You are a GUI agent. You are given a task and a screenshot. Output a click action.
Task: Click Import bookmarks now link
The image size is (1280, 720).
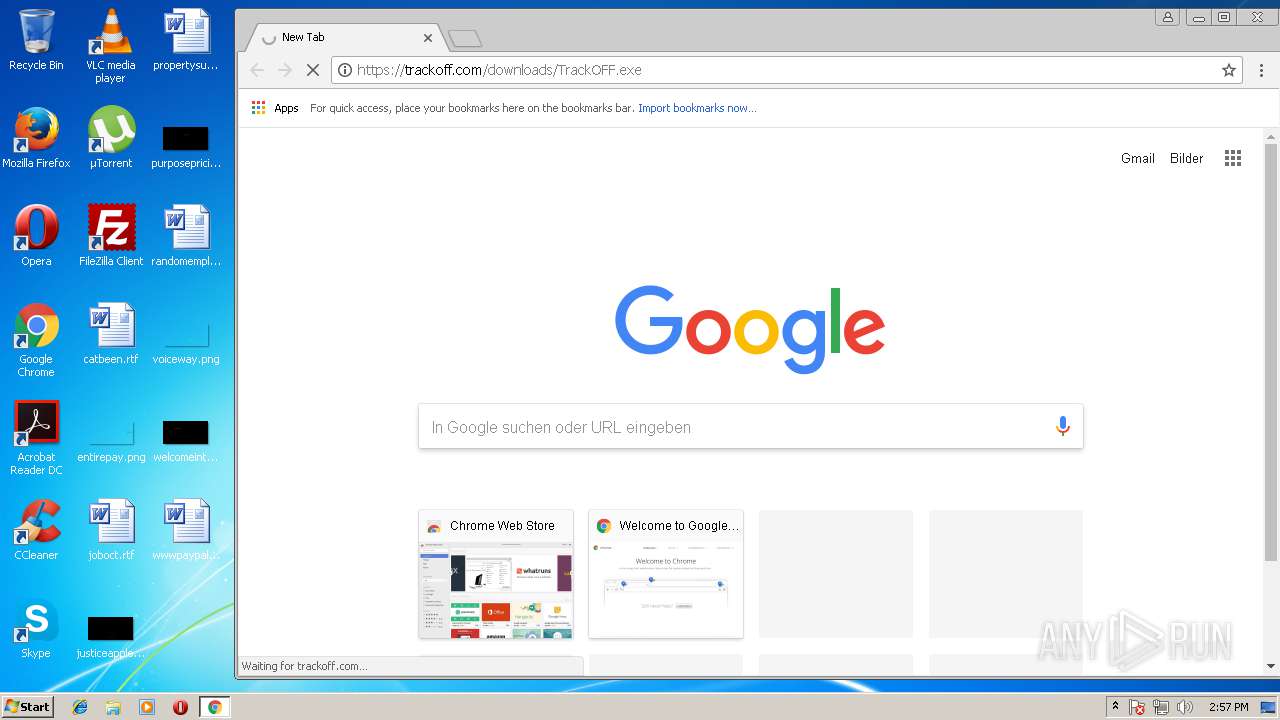[697, 108]
